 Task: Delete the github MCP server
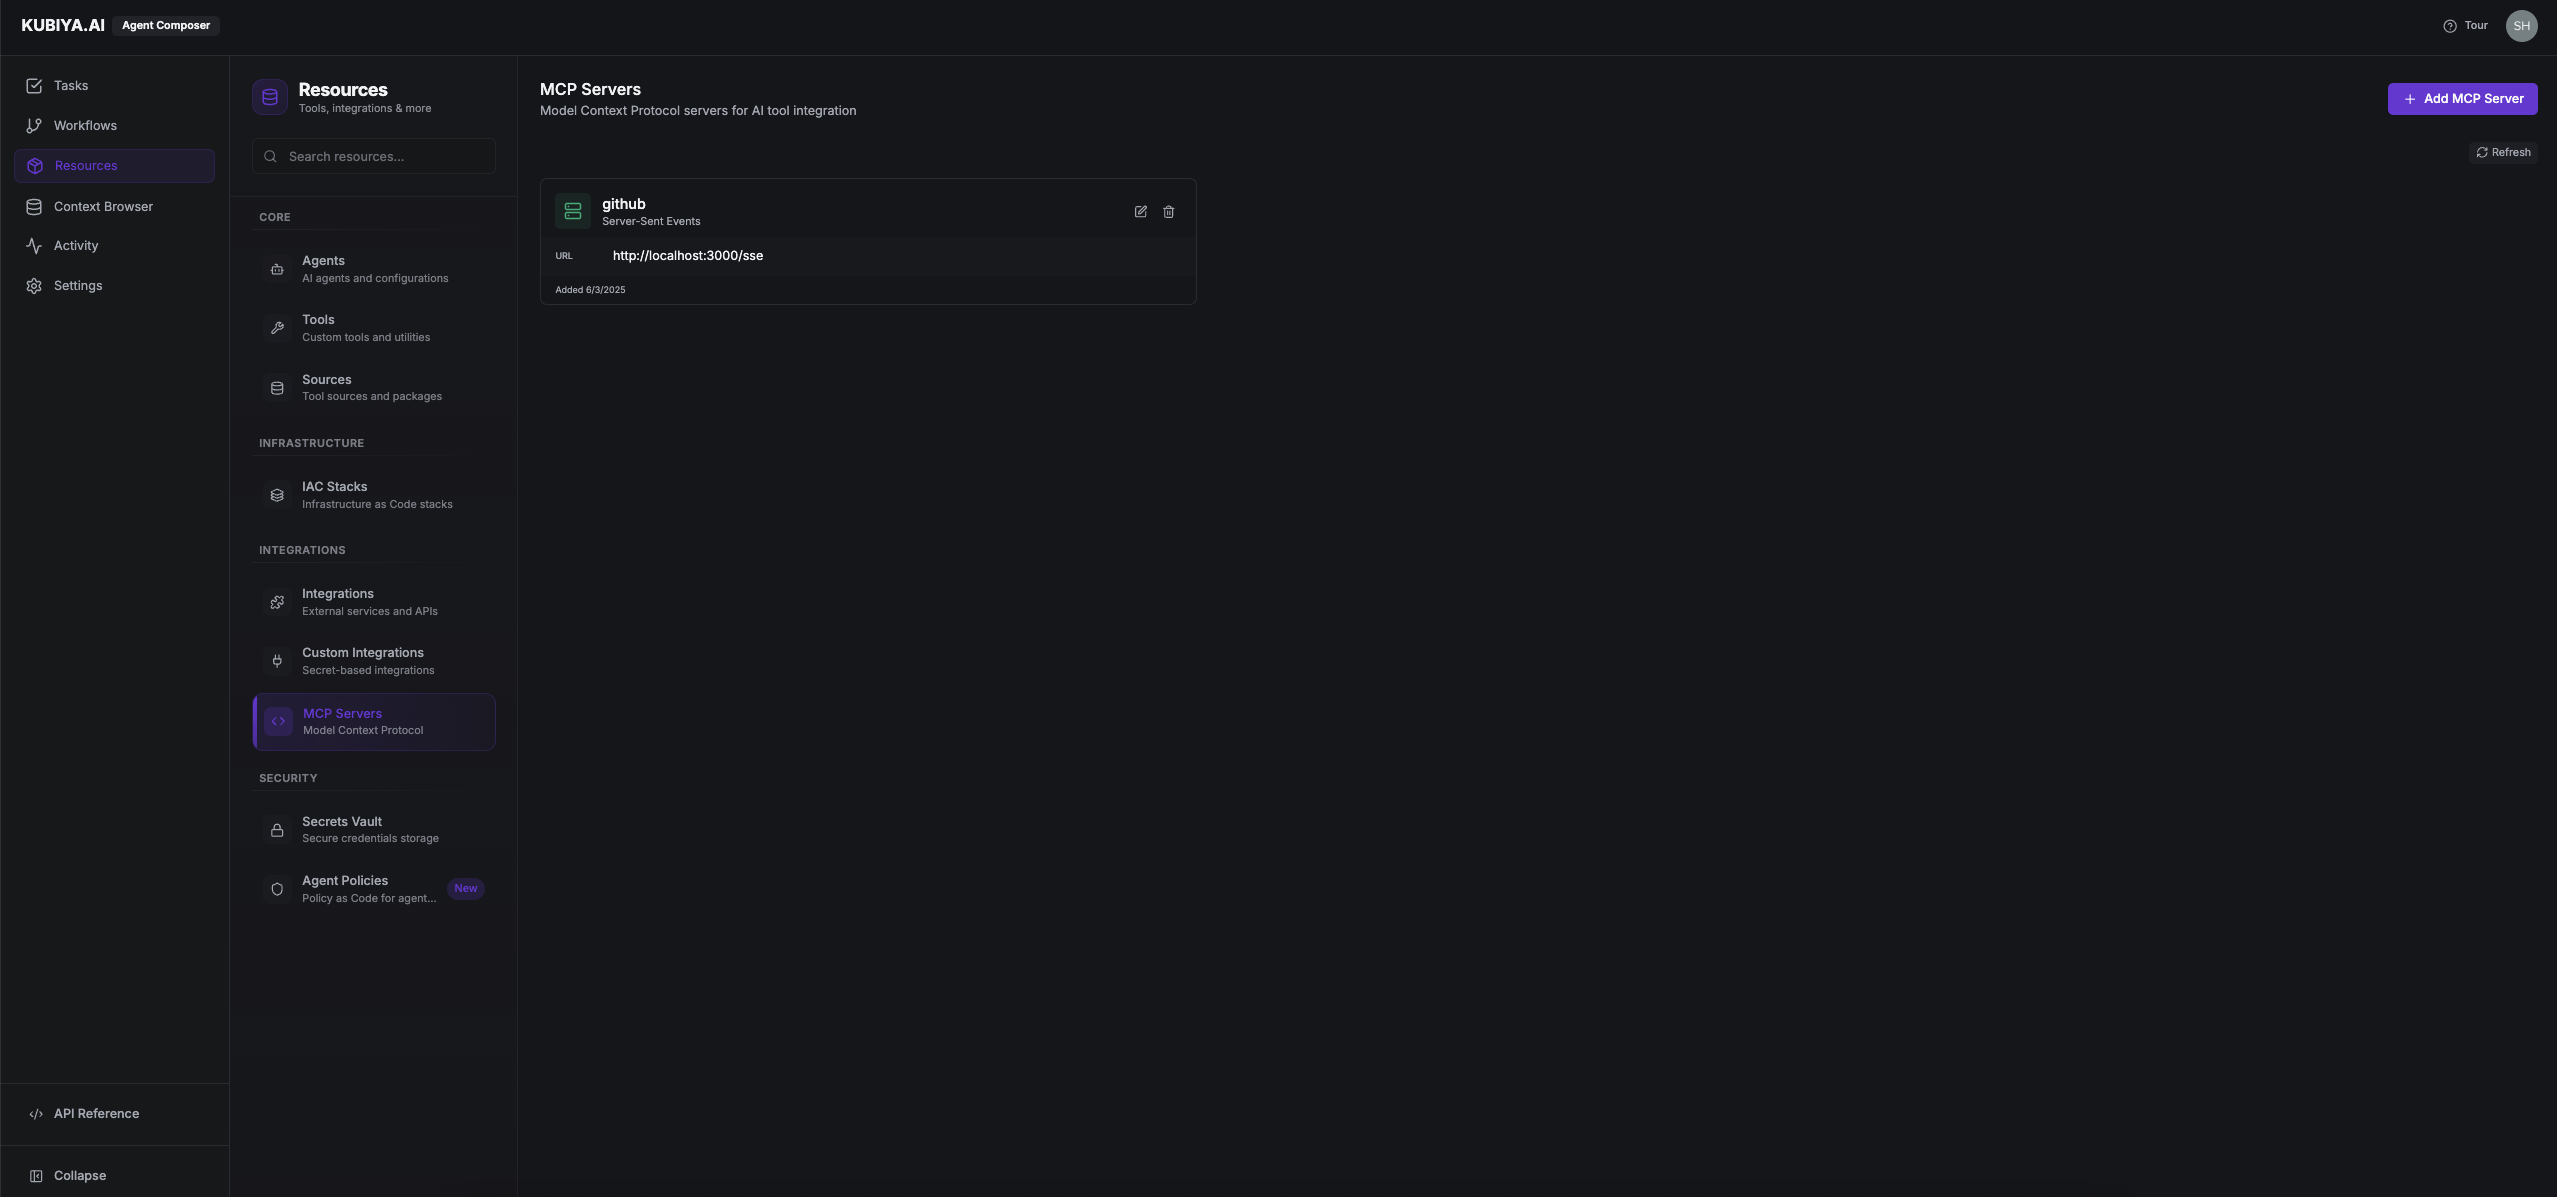[1168, 212]
